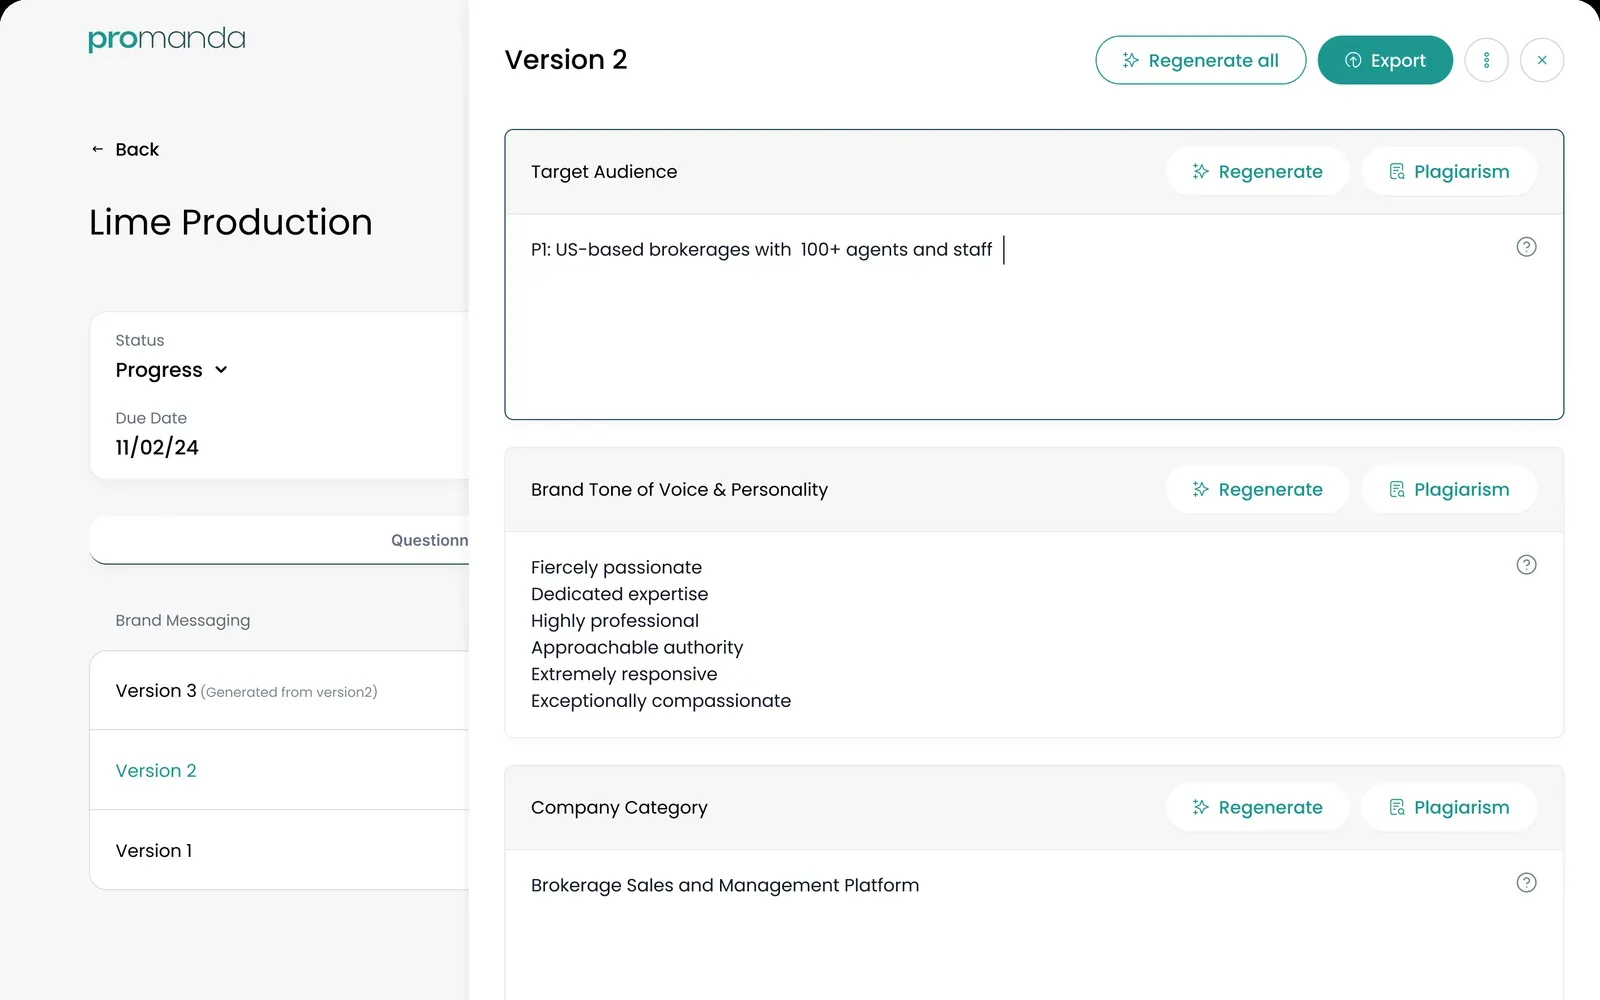Screen dimensions: 1600x1000
Task: Open the three-dot more options menu
Action: coord(1486,60)
